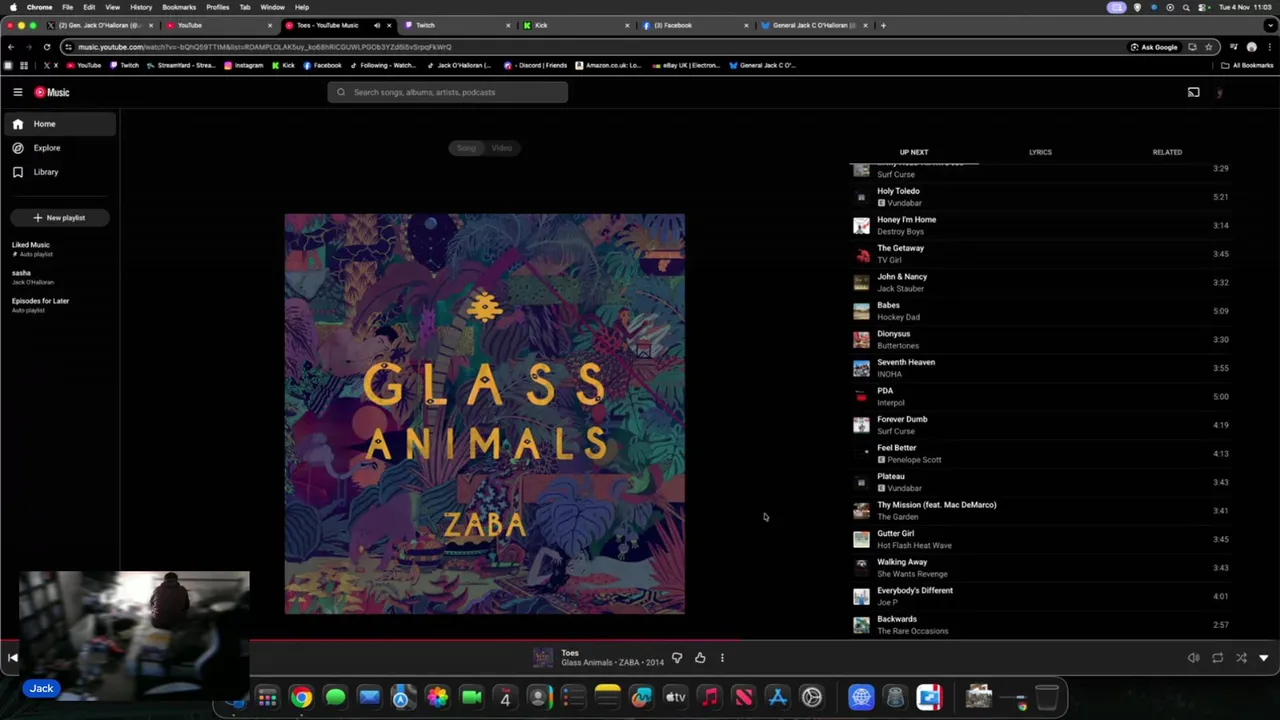
Task: Open Instagram bookmark
Action: 243,65
